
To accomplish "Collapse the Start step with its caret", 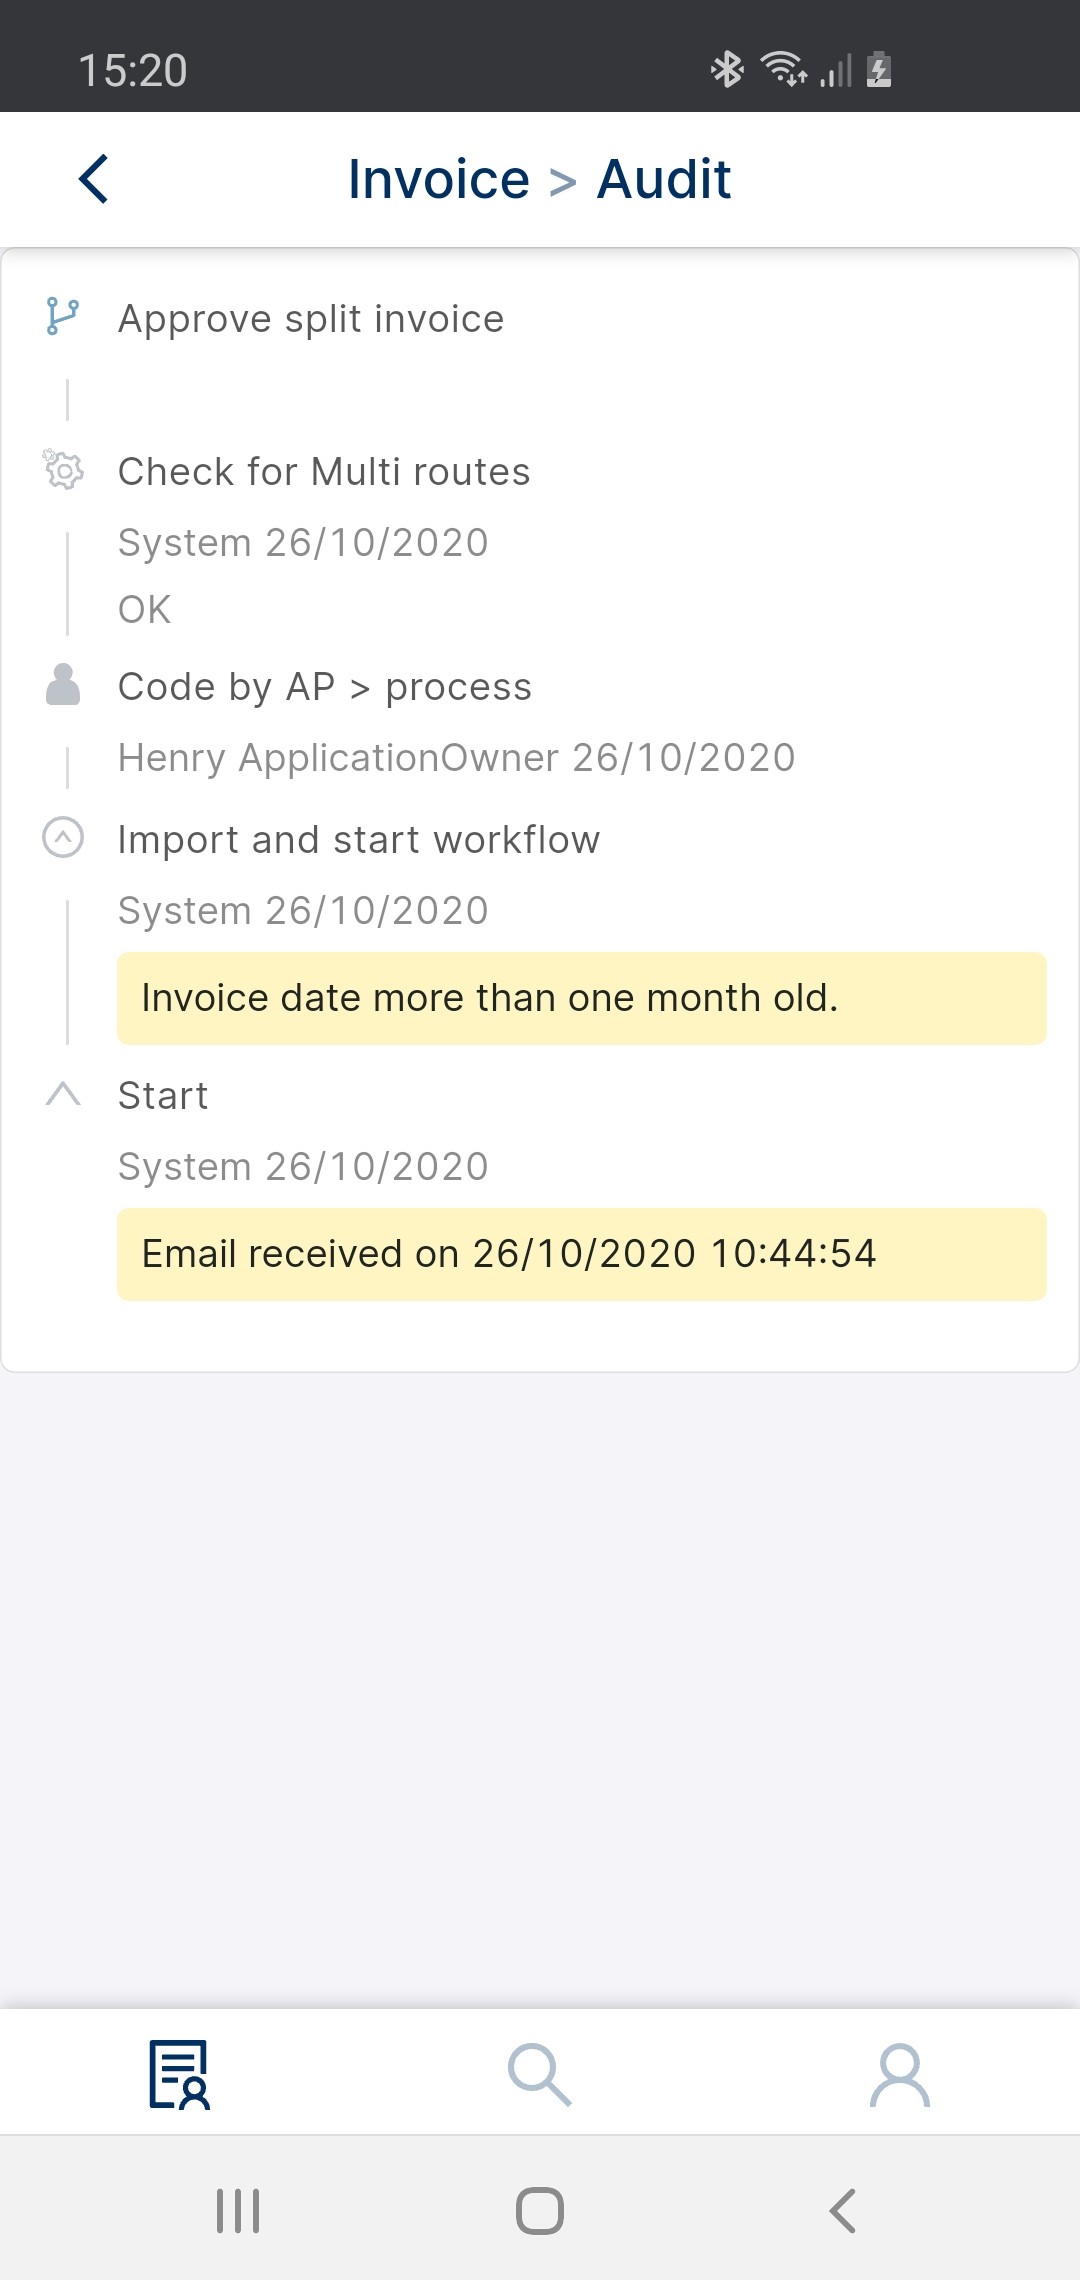I will 63,1094.
